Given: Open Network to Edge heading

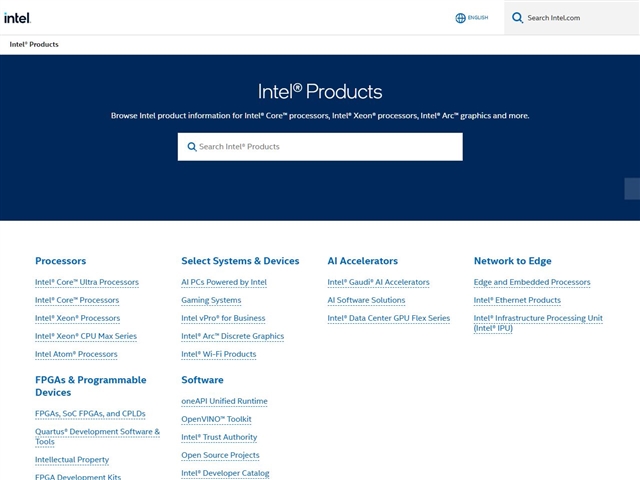Looking at the screenshot, I should click(x=513, y=261).
